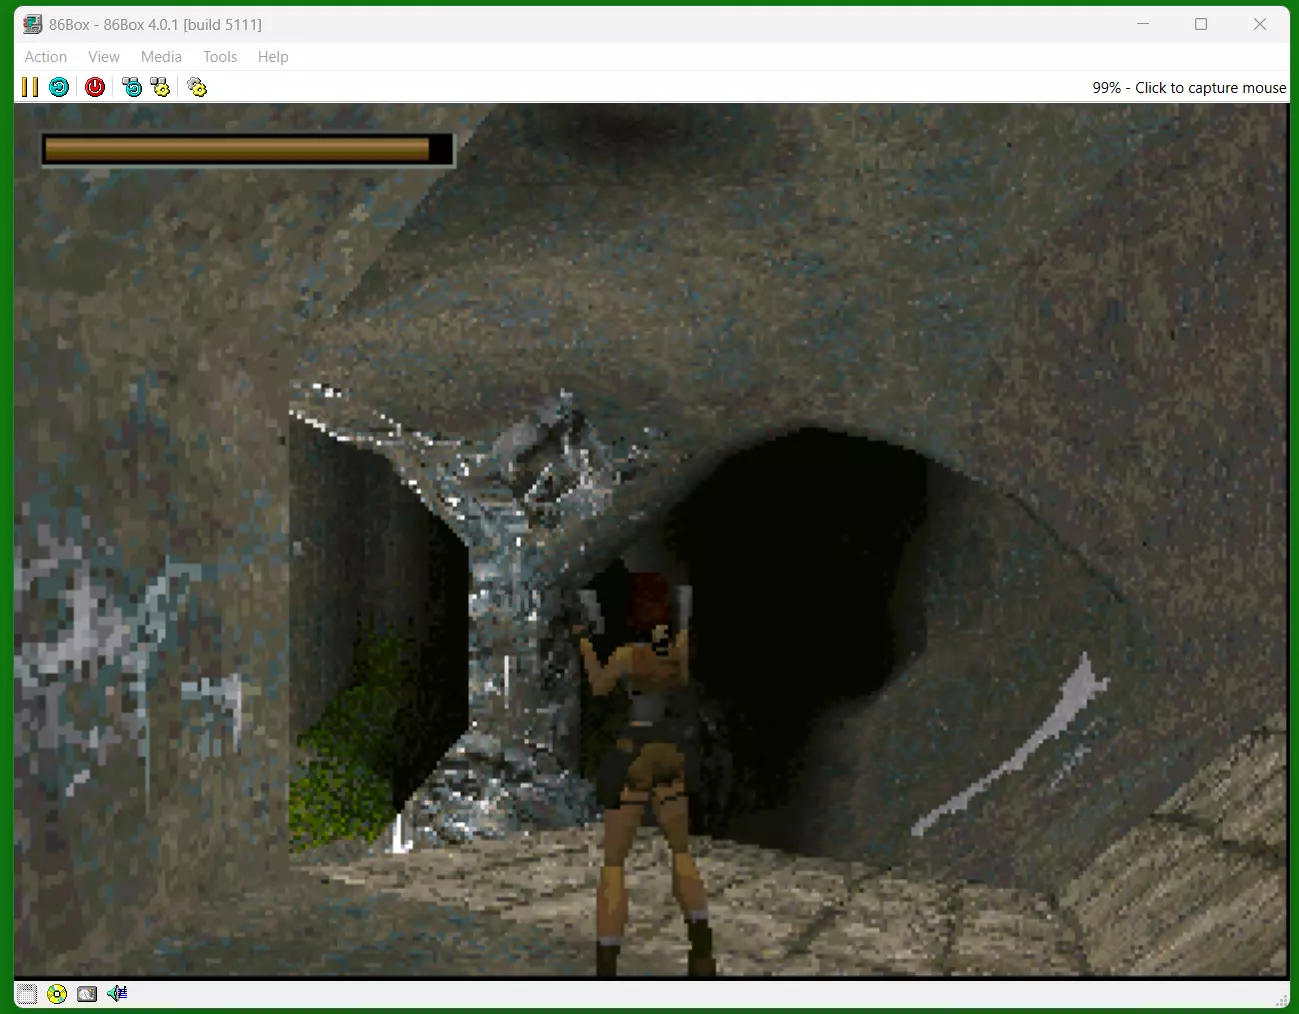Image resolution: width=1299 pixels, height=1014 pixels.
Task: Close the 86Box window
Action: coord(1260,24)
